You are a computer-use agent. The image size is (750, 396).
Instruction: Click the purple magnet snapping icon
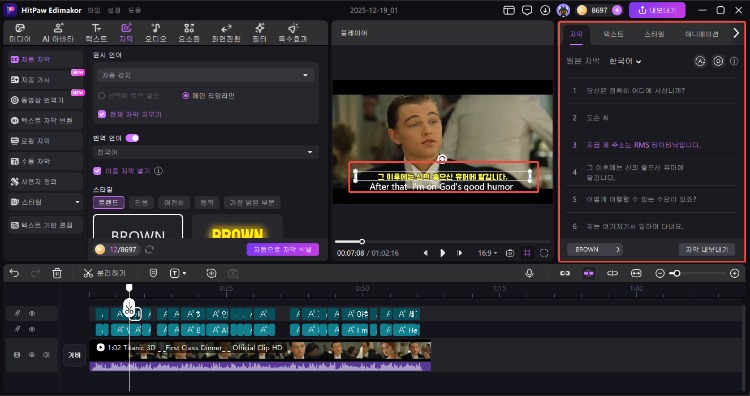588,273
